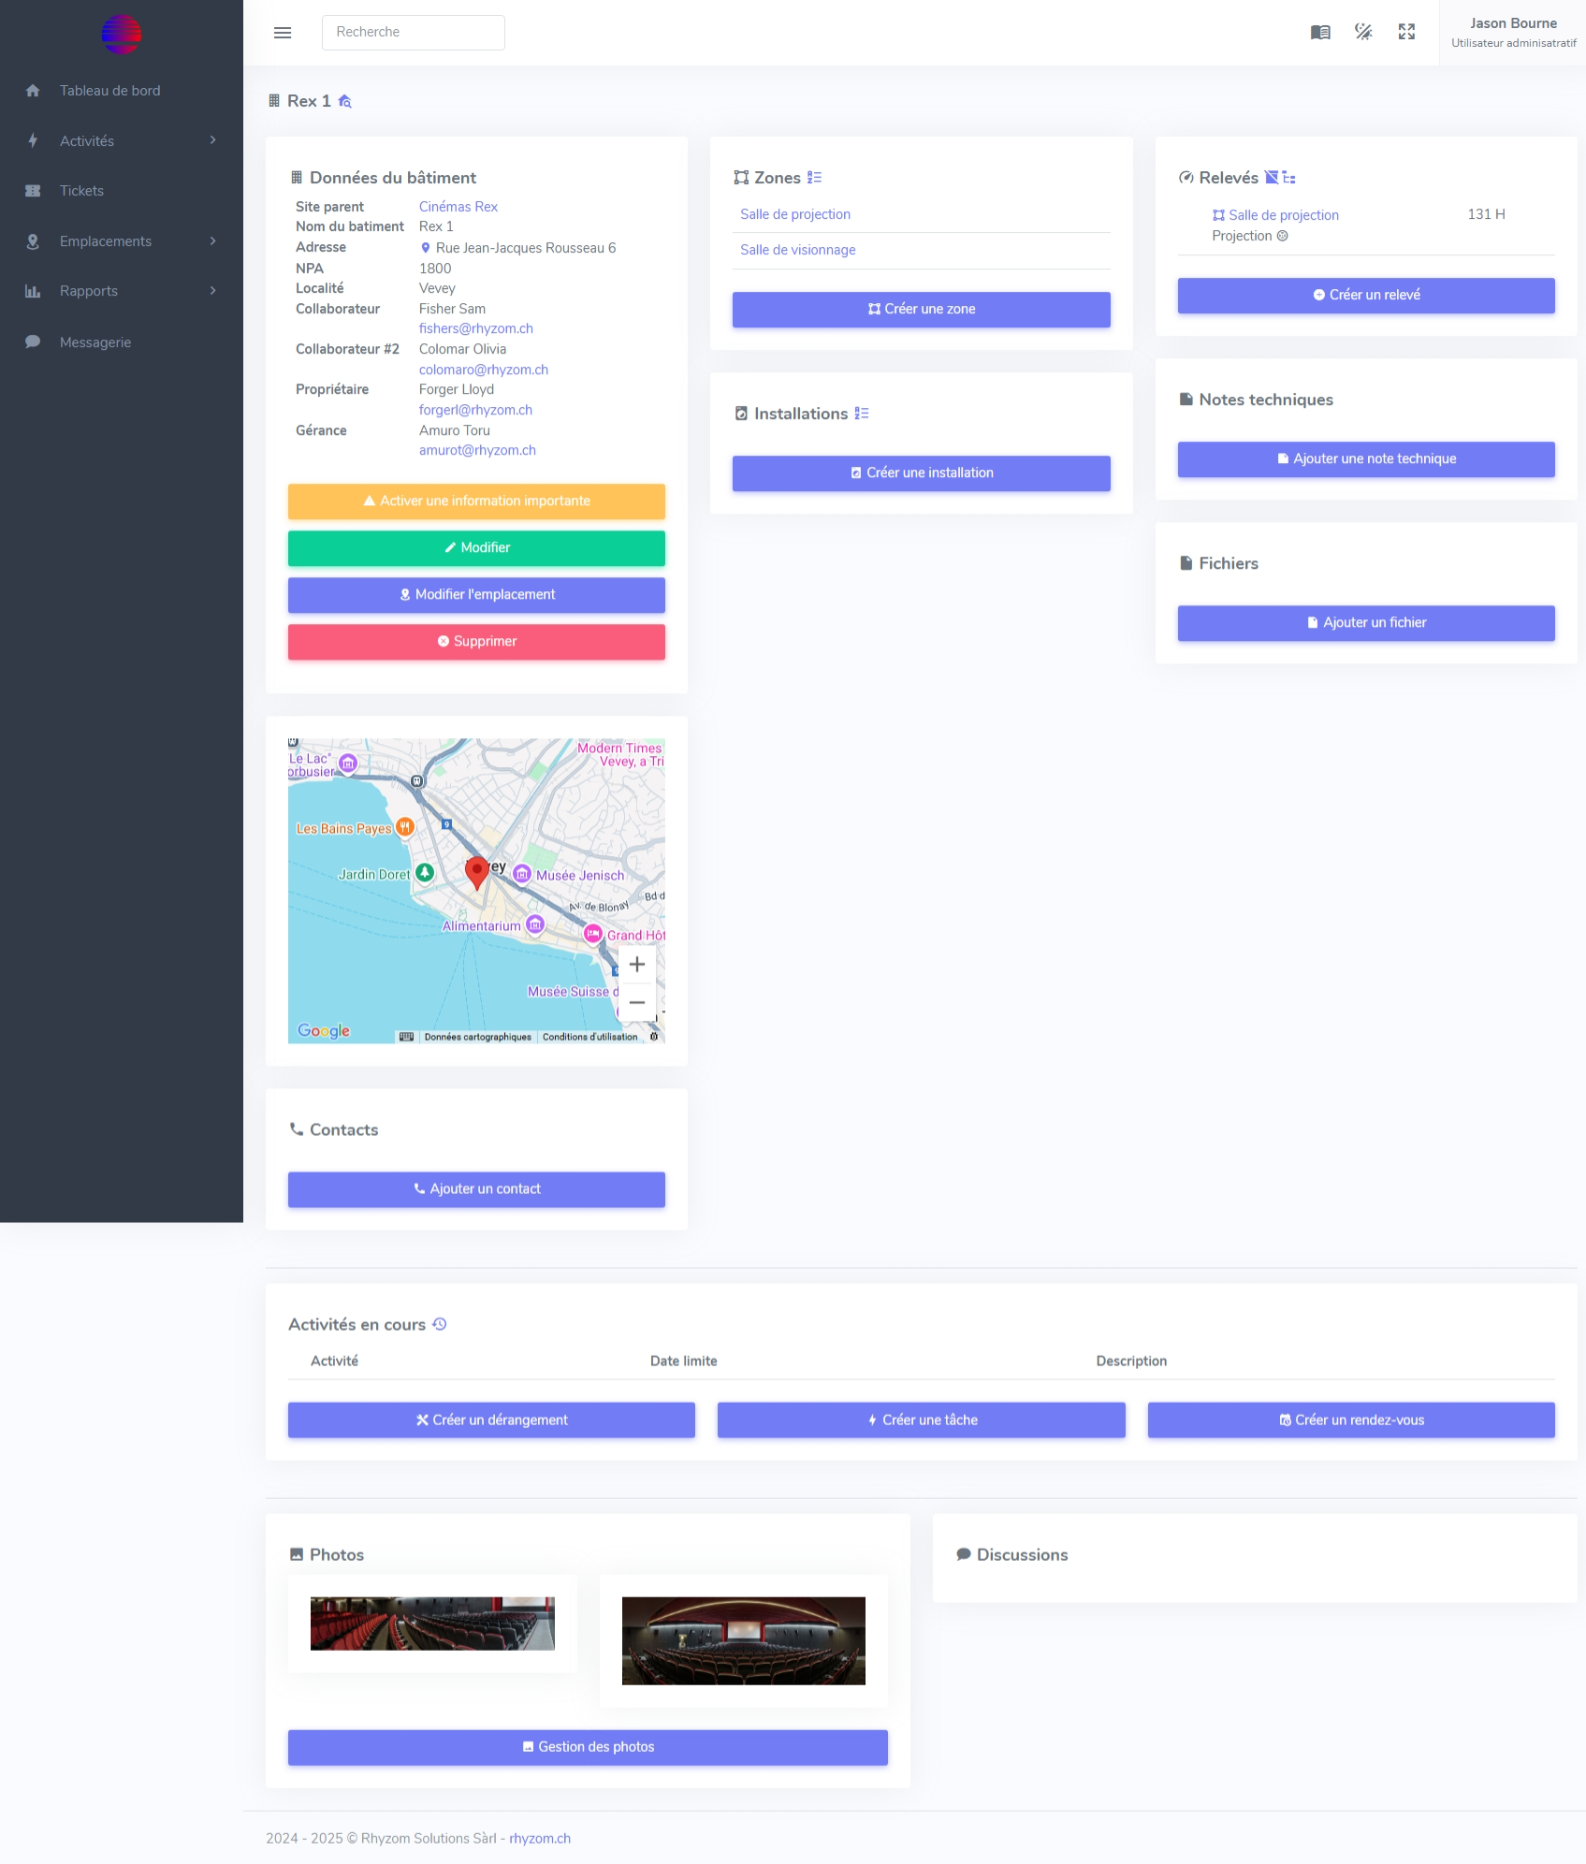Screen dimensions: 1586x1864
Task: Click the list icon beside Zones
Action: 814,178
